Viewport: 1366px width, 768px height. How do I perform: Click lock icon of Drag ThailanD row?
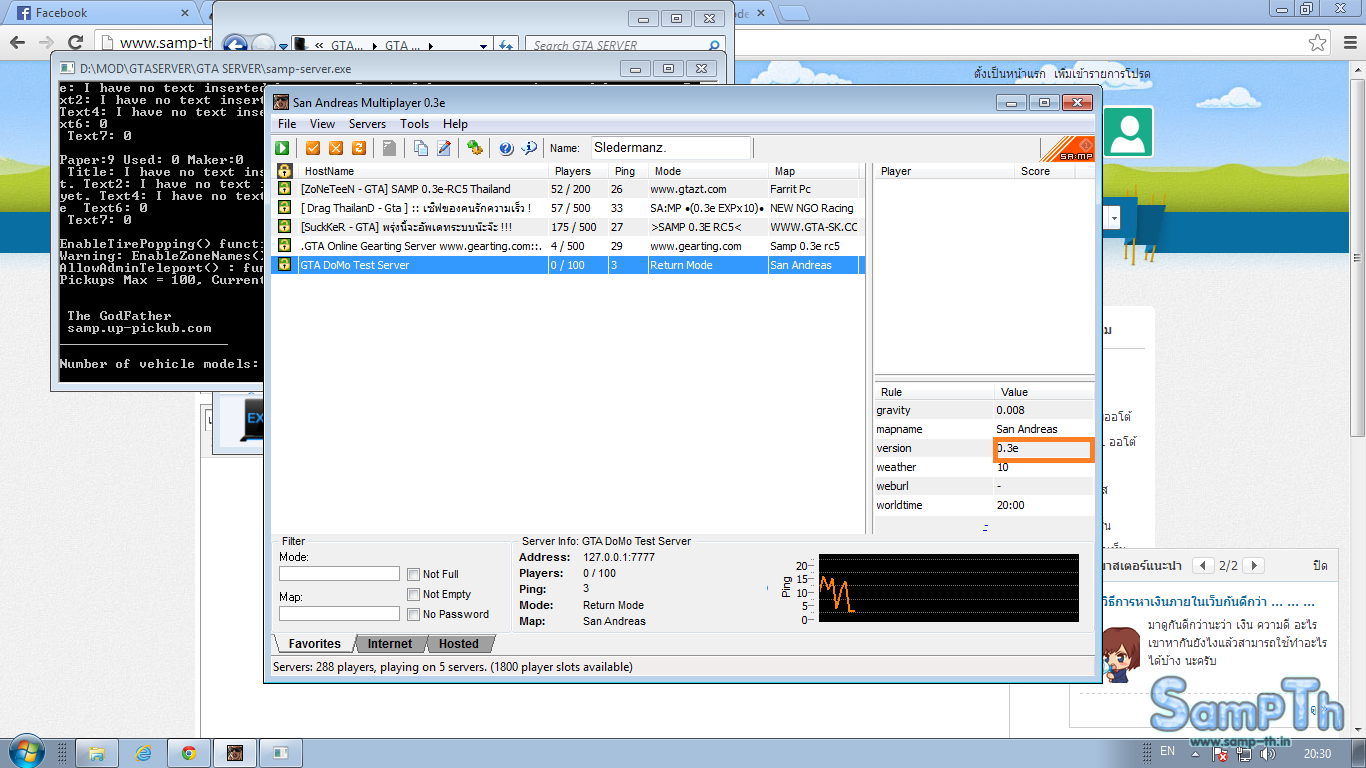(x=284, y=208)
